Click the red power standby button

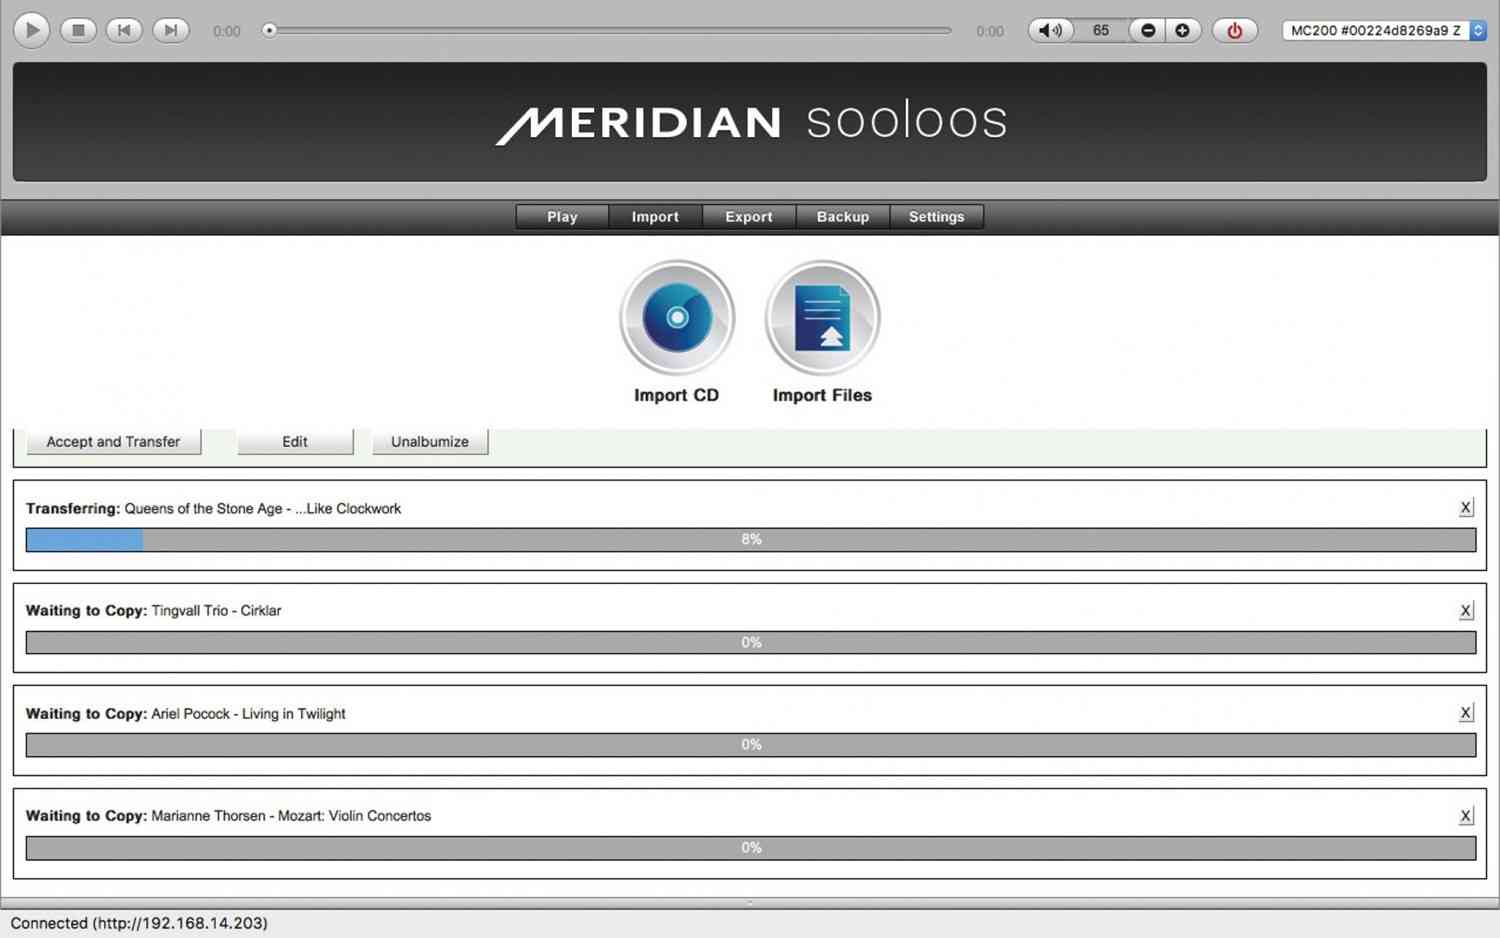click(1235, 30)
